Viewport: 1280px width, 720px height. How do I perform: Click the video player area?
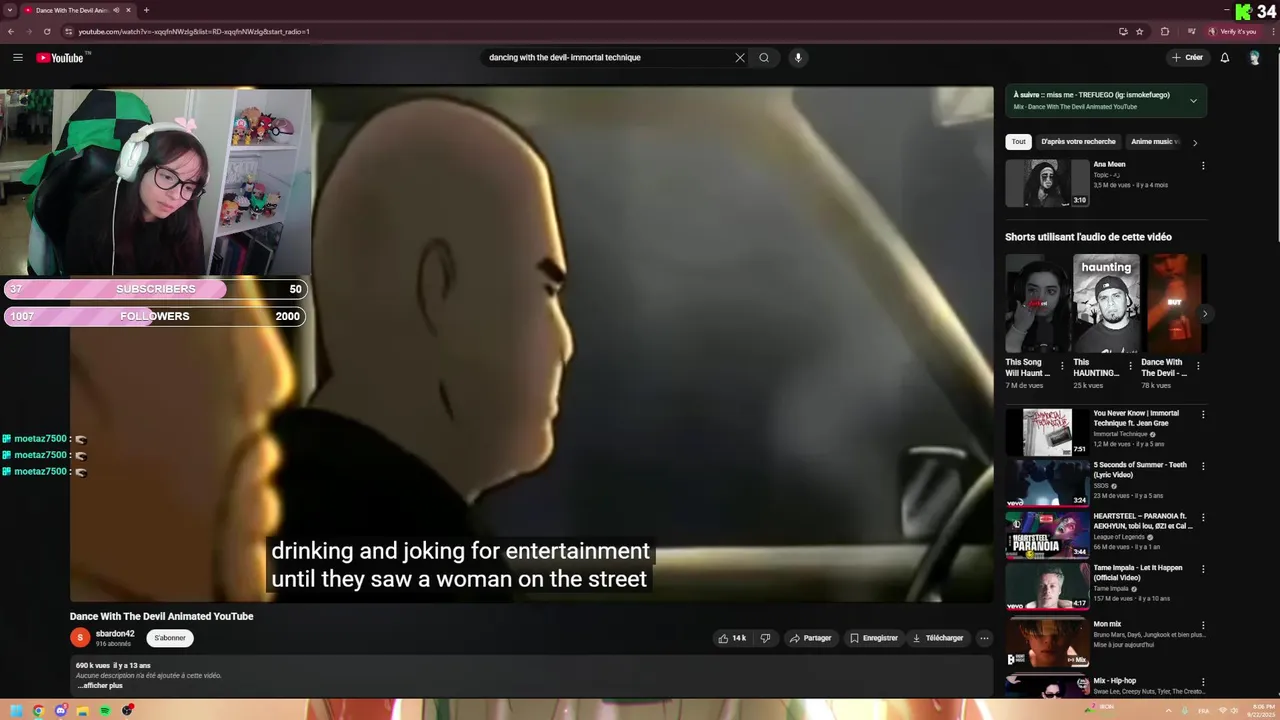532,345
